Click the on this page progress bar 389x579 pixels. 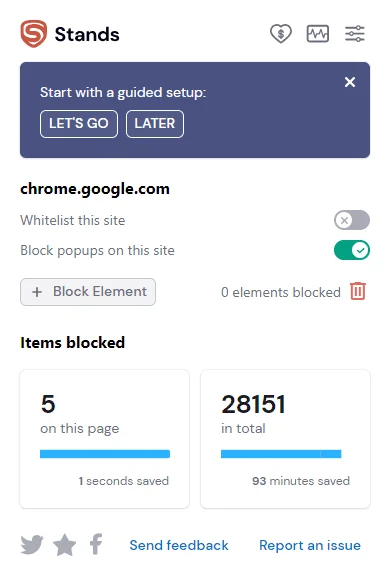click(105, 454)
